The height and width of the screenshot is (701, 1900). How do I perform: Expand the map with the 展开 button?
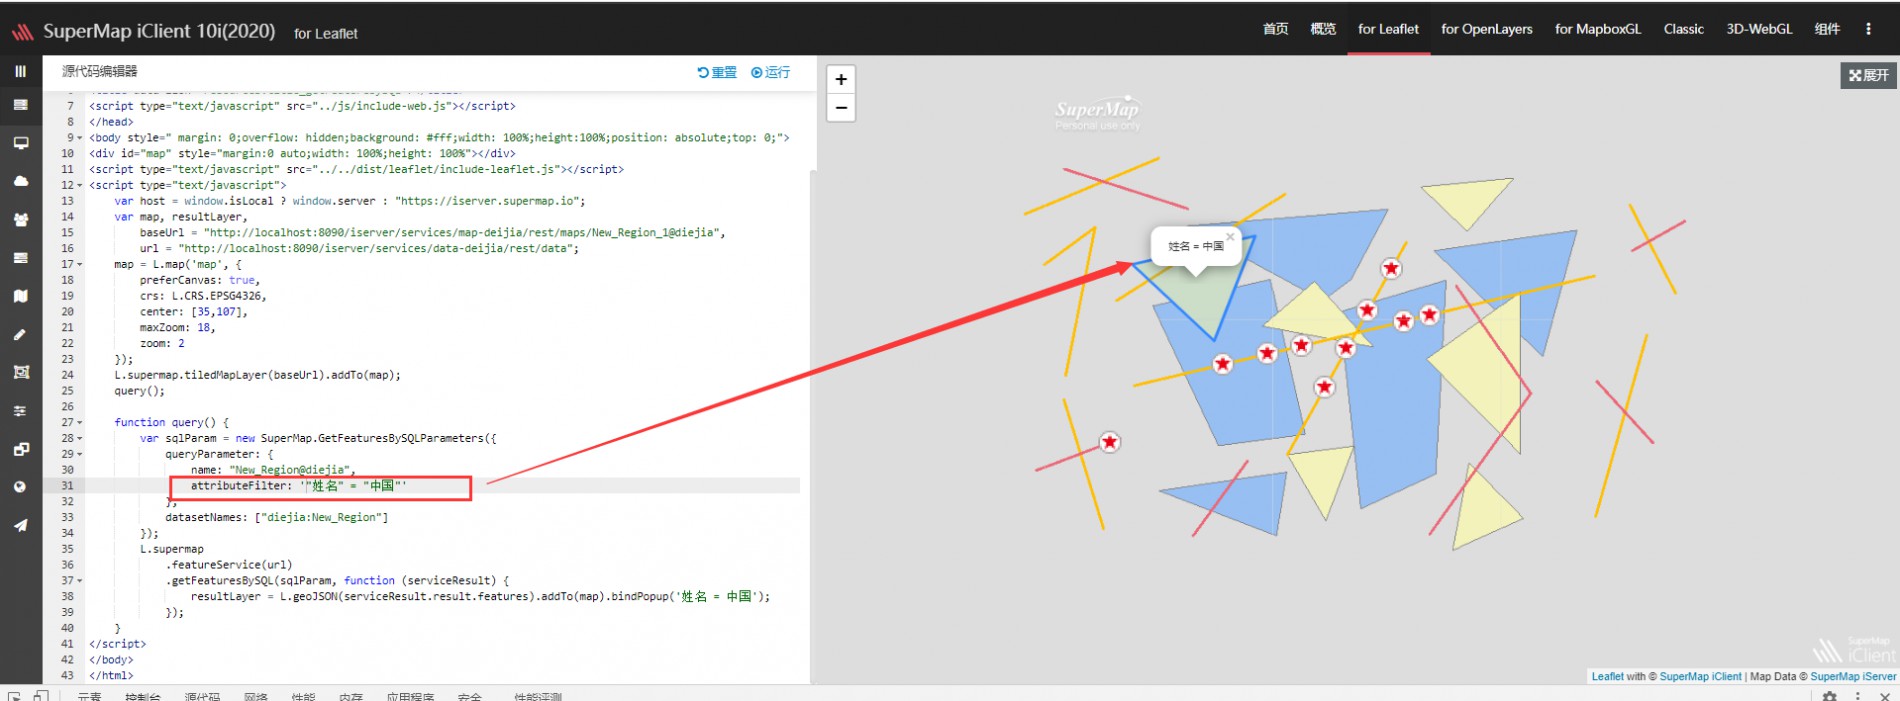(1868, 75)
